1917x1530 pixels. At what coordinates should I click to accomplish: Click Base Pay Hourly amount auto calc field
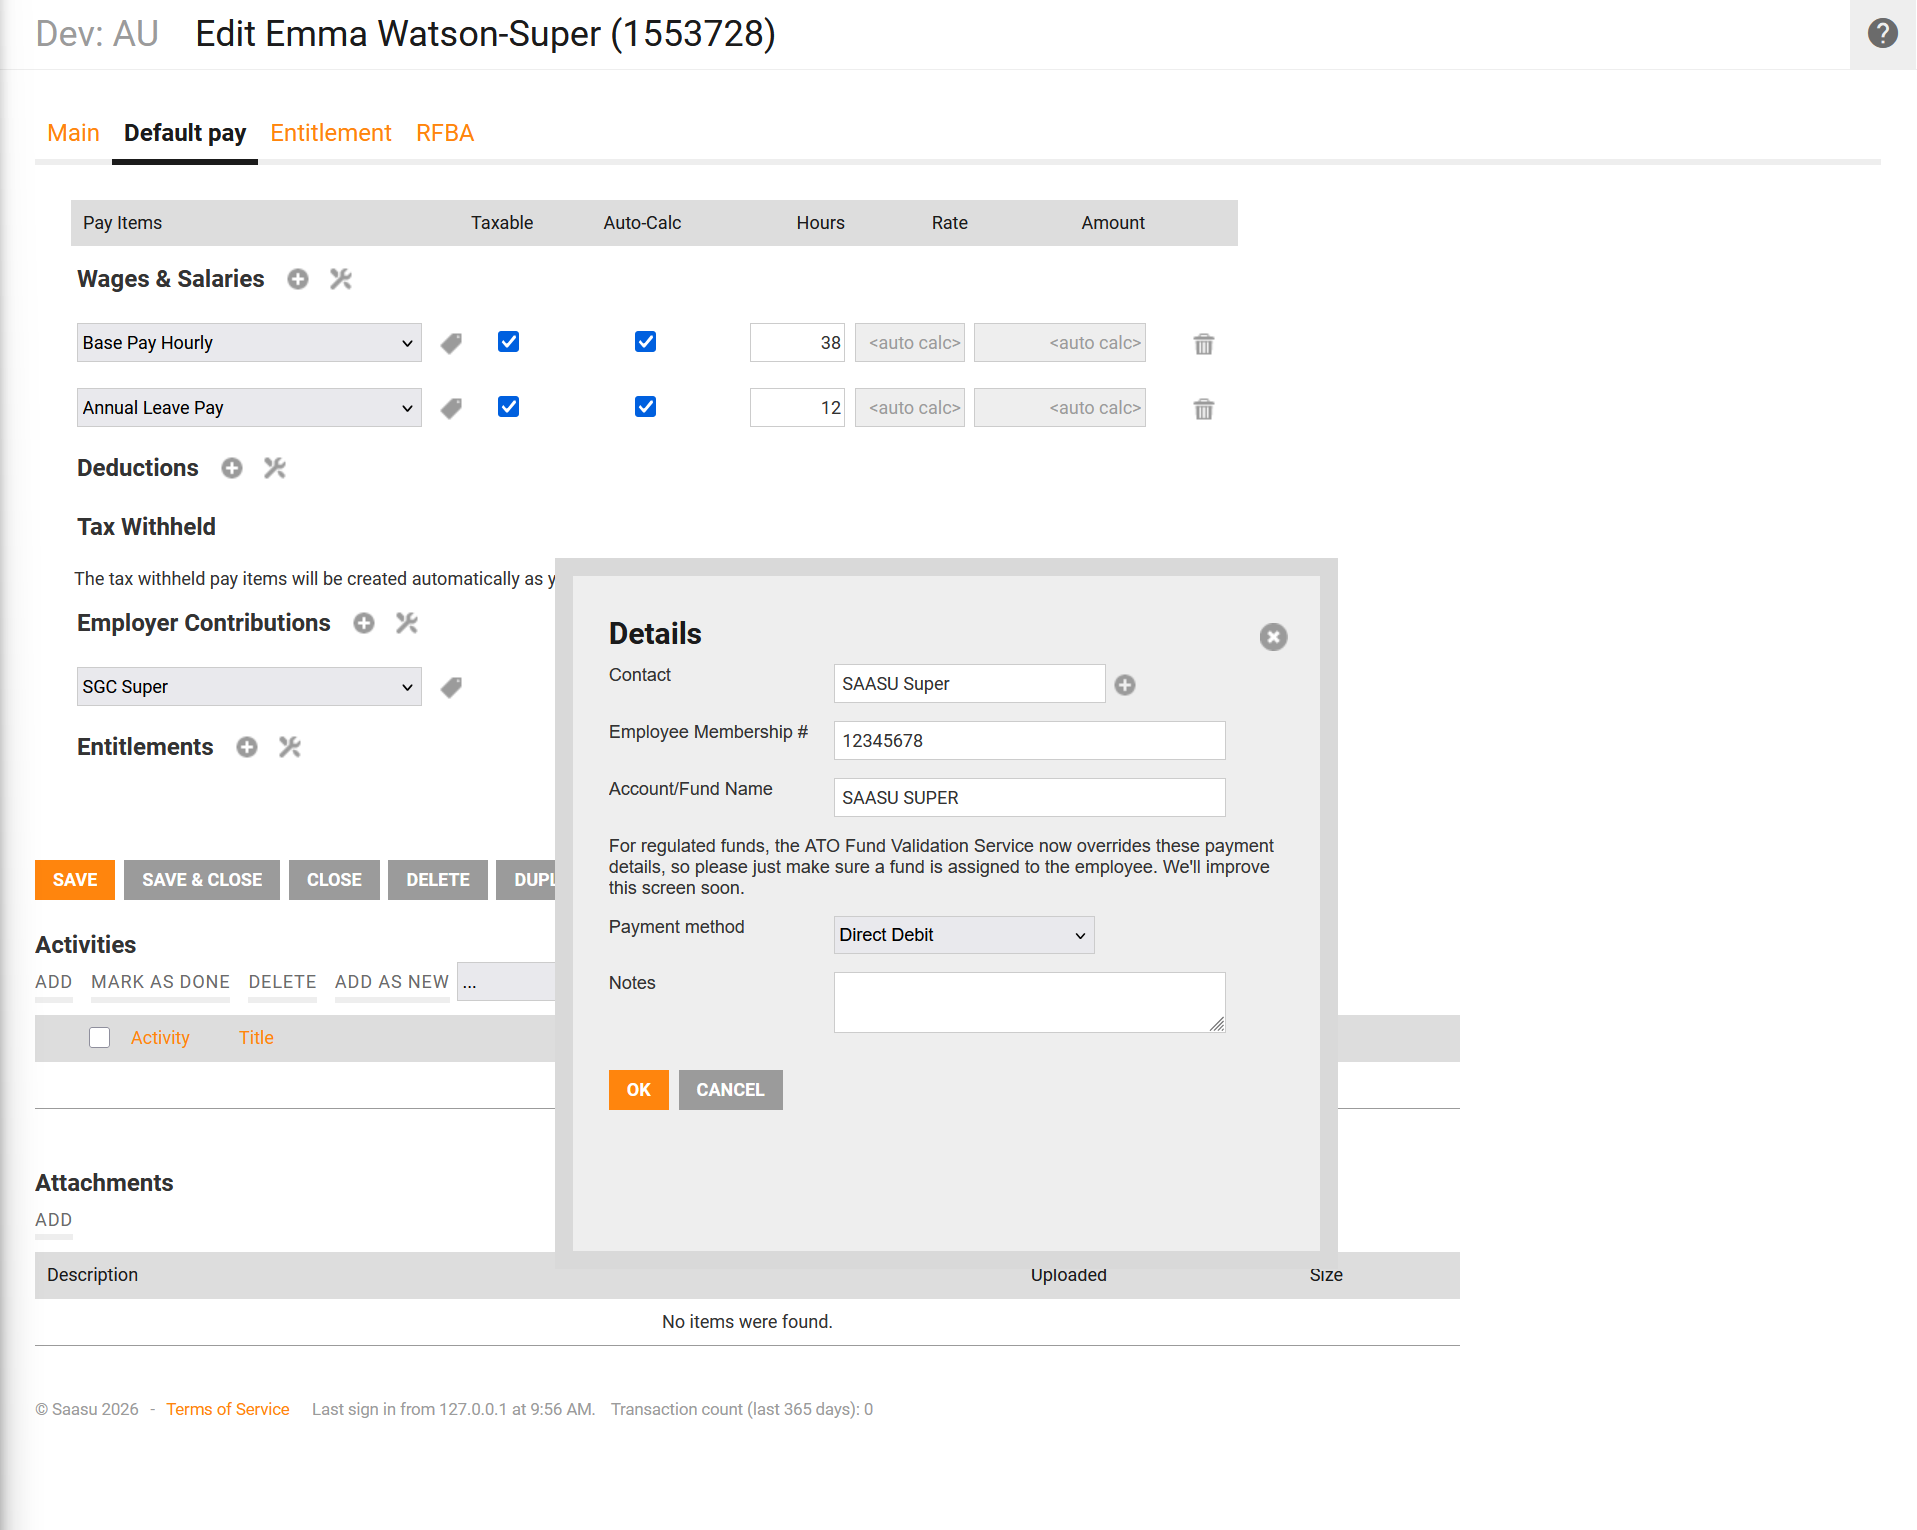[x=1060, y=343]
